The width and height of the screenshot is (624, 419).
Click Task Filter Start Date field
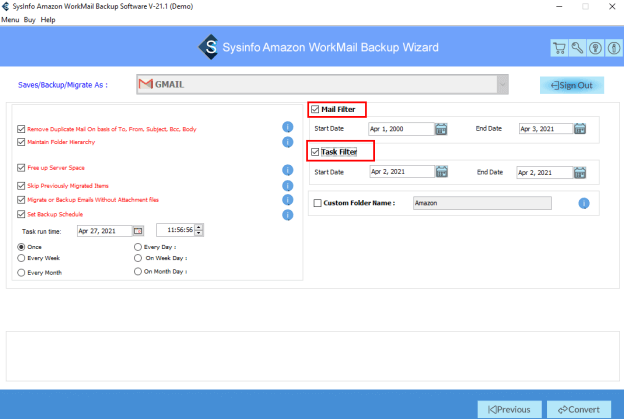(x=402, y=171)
